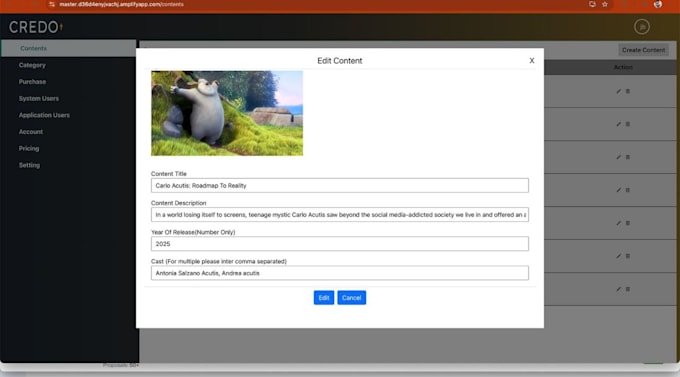Viewport: 680px width, 377px height.
Task: Click the CREDO logo
Action: coord(36,27)
